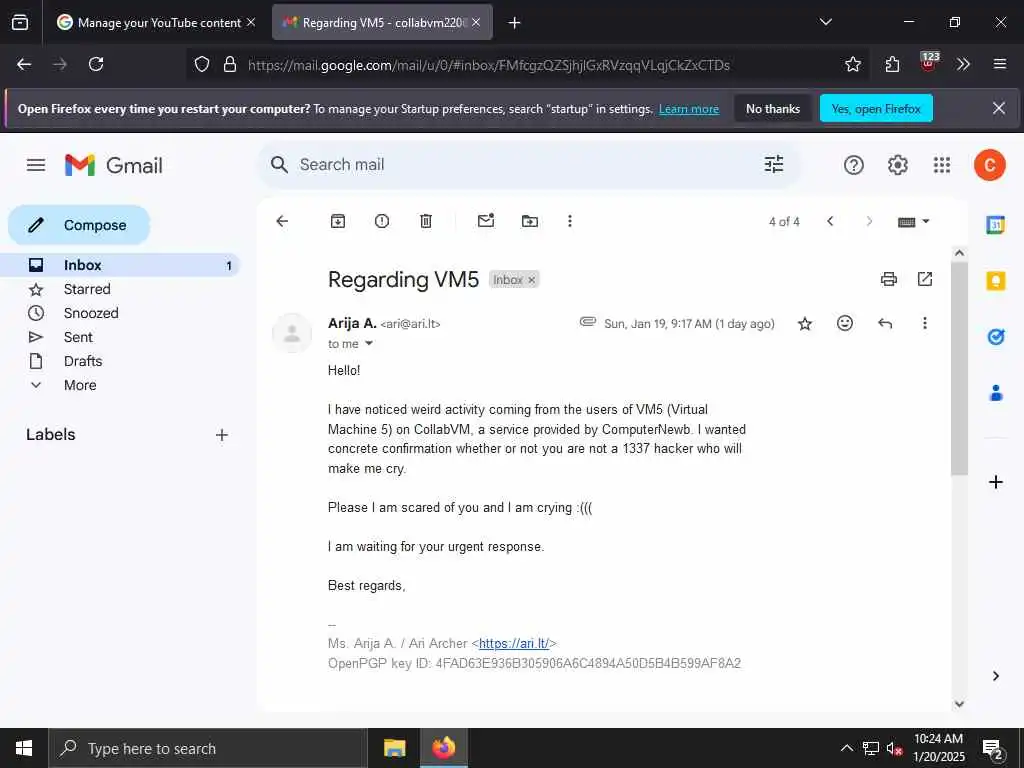
Task: Open input tools keyboard dropdown
Action: [x=913, y=222]
